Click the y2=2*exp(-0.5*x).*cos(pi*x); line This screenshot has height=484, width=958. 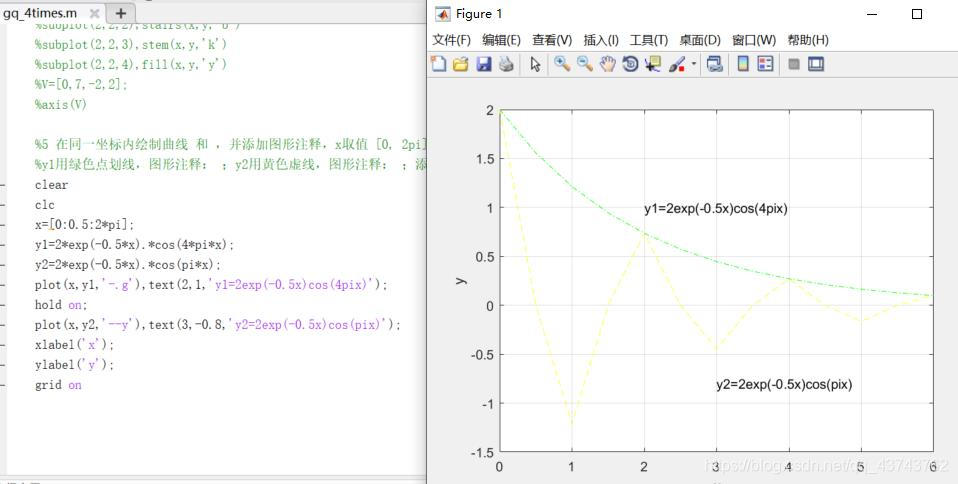coord(128,265)
